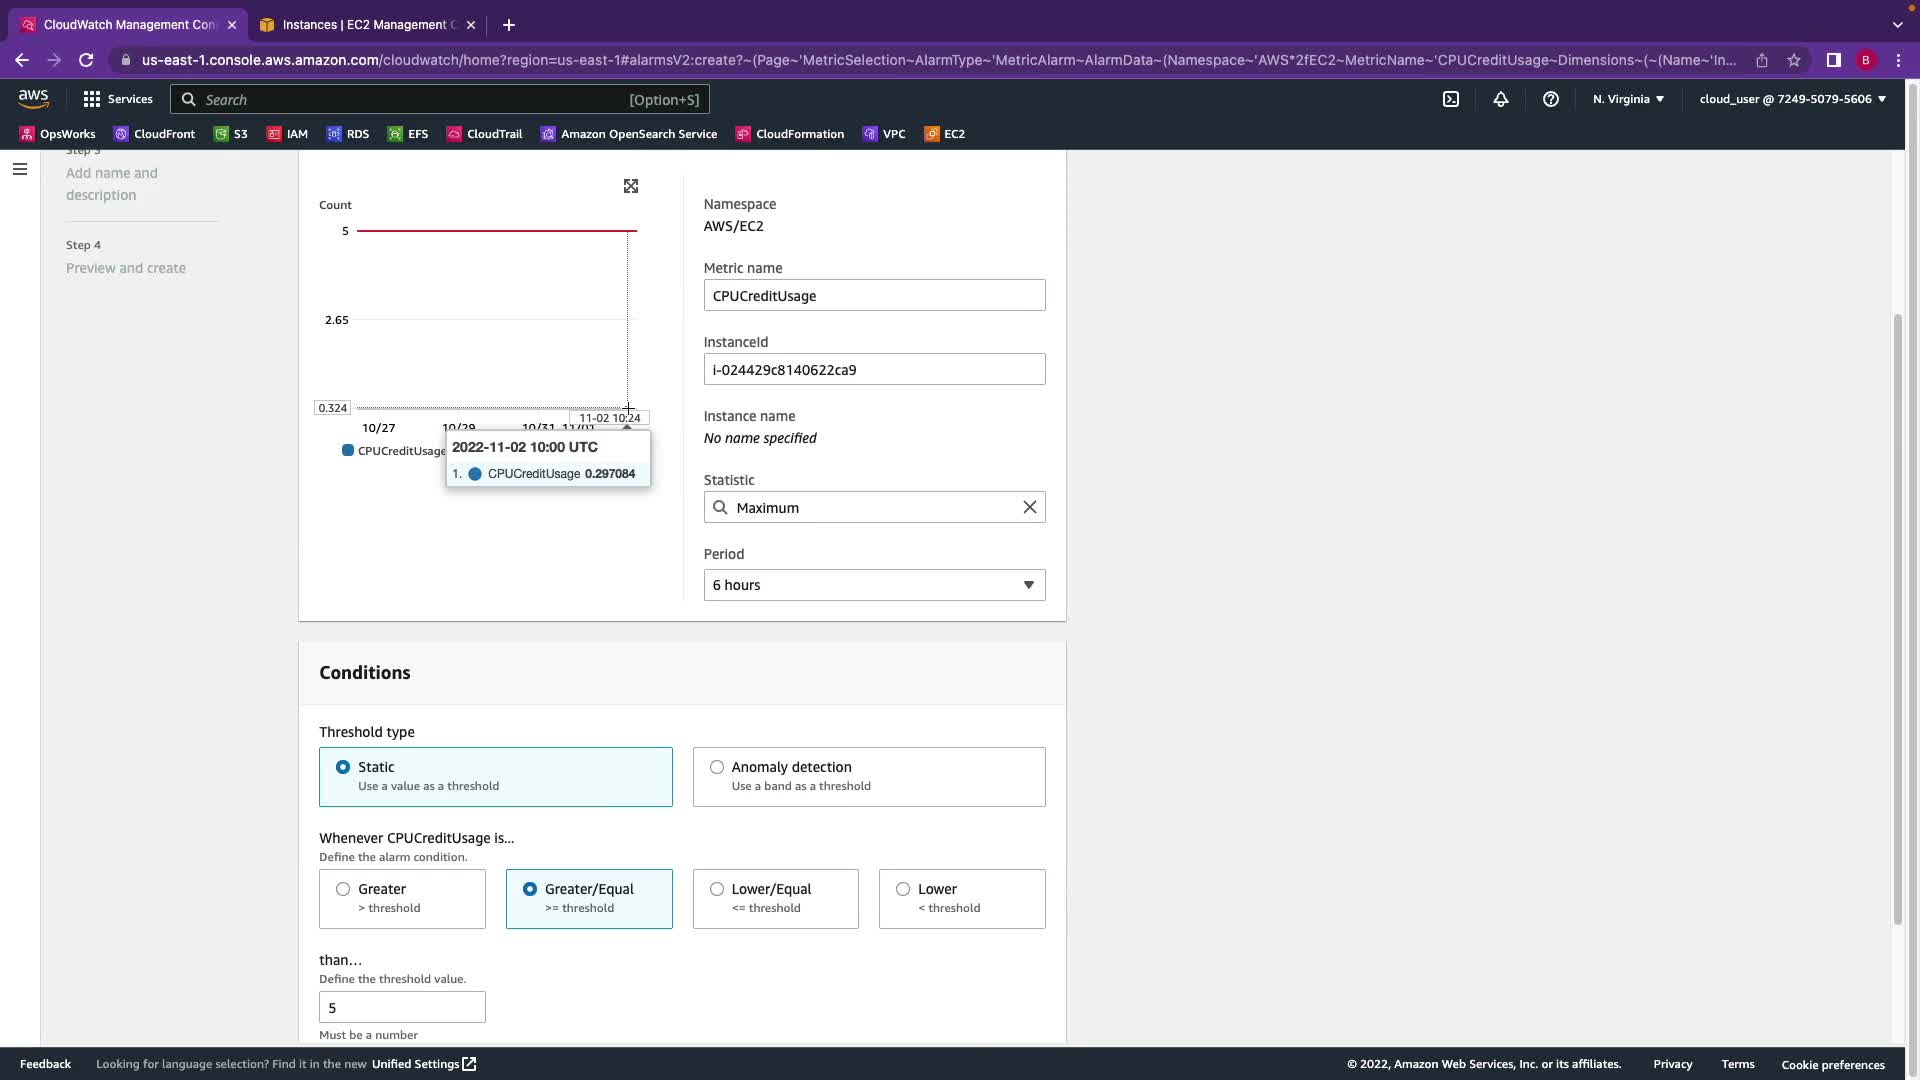The image size is (1920, 1080).
Task: Expand the graph to full screen
Action: (631, 187)
